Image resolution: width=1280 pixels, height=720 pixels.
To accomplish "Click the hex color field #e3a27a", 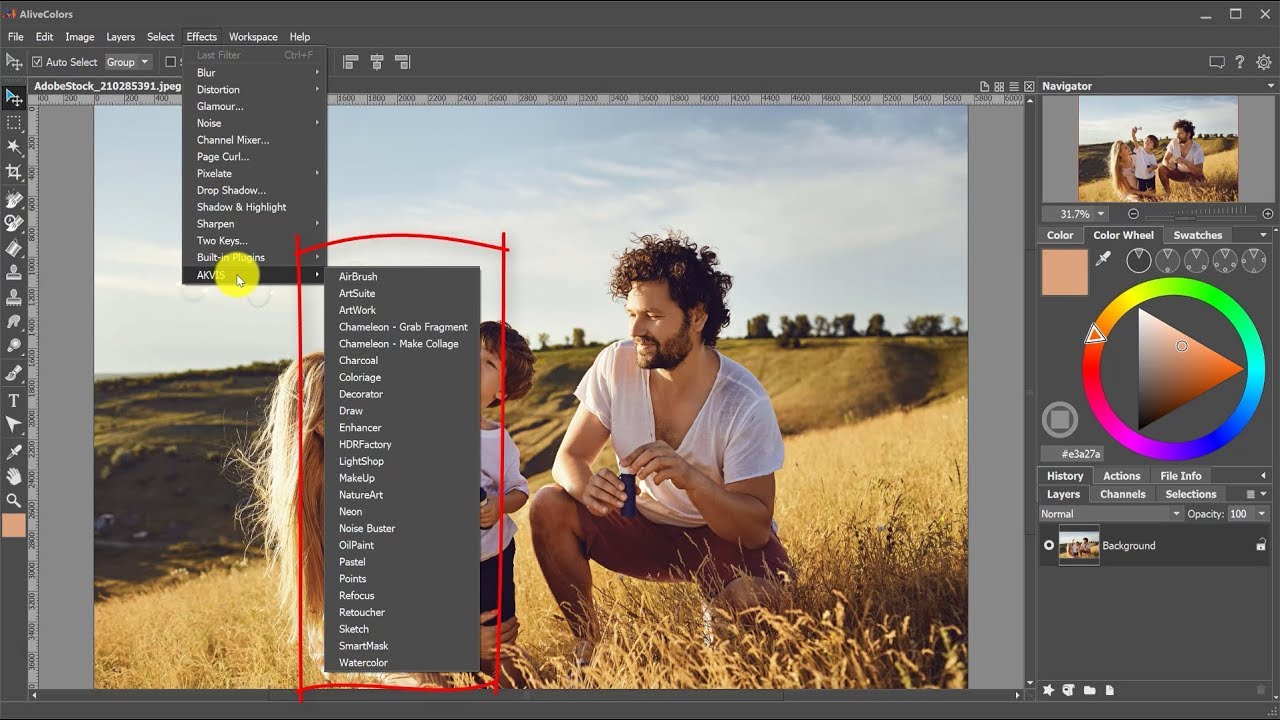I will pos(1073,454).
